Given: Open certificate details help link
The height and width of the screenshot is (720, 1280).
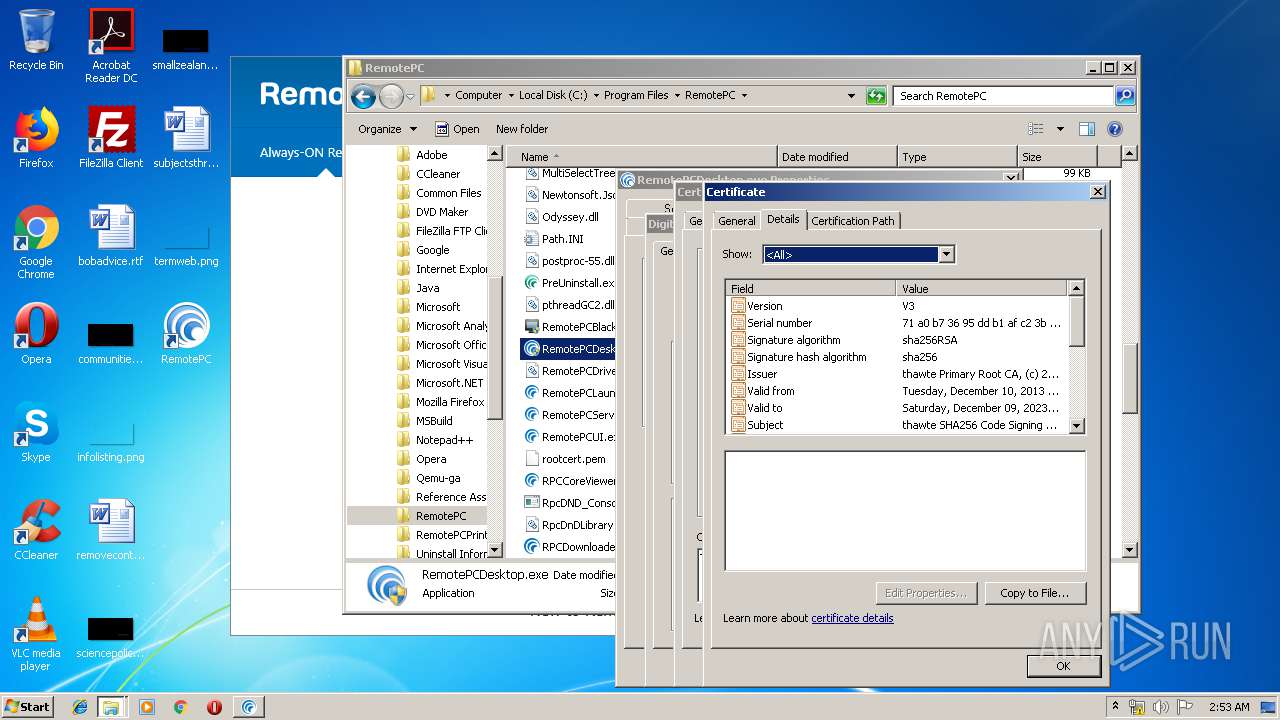Looking at the screenshot, I should point(852,618).
